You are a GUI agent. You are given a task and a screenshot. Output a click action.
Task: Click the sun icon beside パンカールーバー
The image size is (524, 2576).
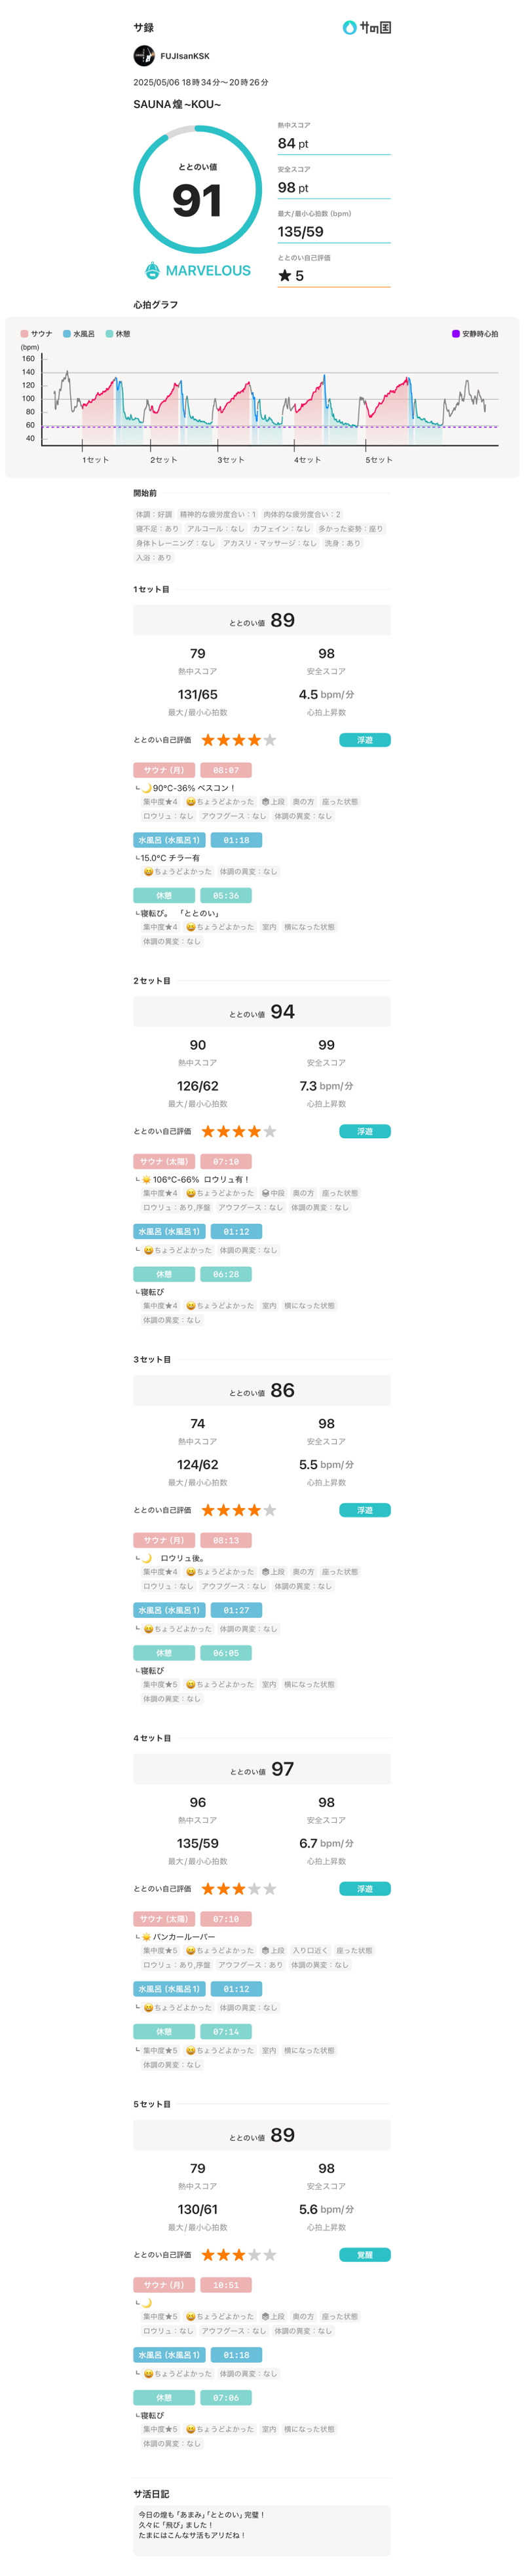tap(146, 1936)
